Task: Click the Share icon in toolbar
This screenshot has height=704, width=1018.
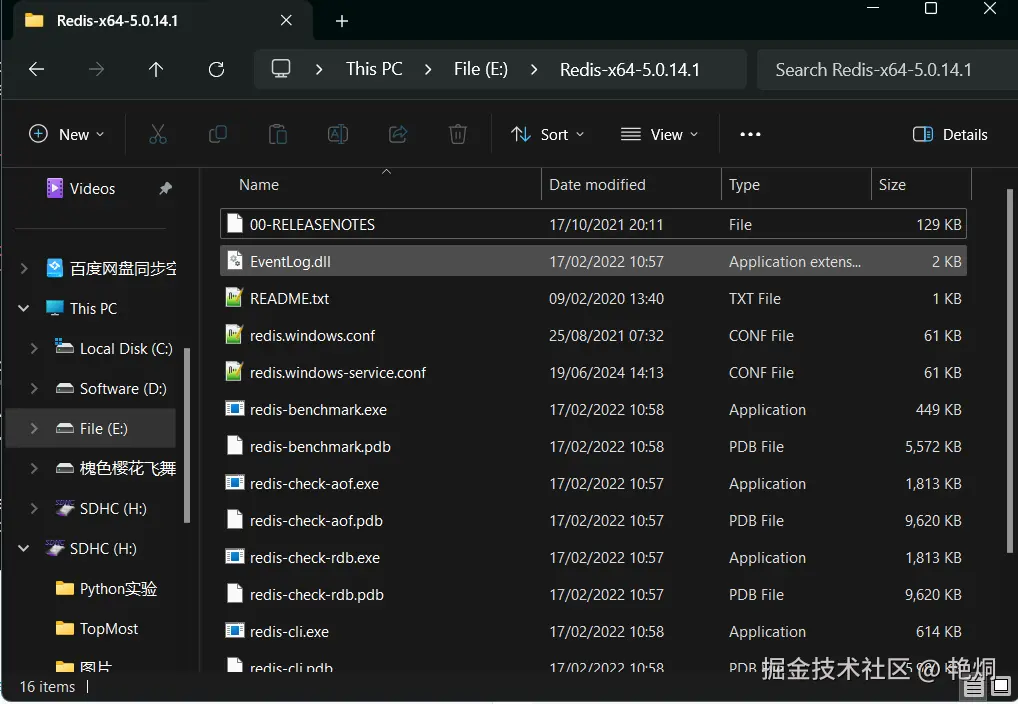Action: pyautogui.click(x=398, y=134)
